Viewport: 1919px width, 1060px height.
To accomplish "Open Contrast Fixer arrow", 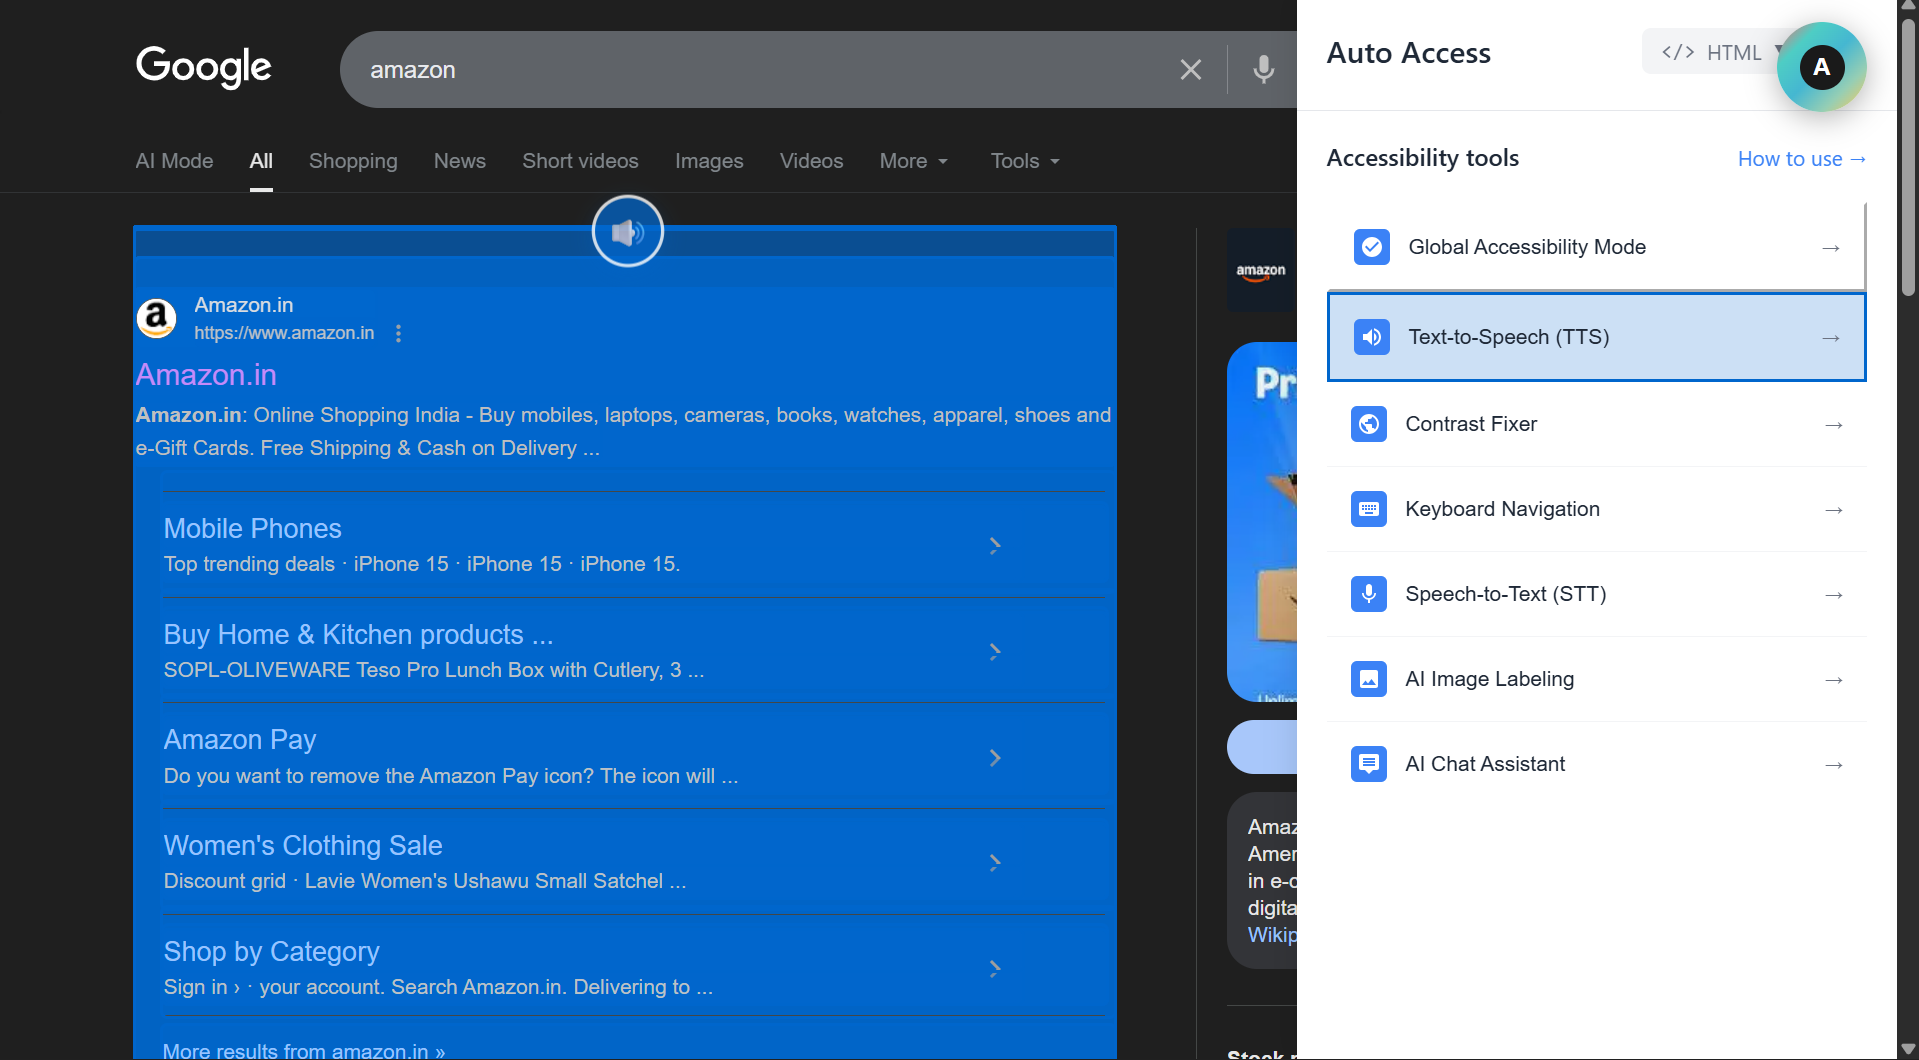I will (1834, 425).
